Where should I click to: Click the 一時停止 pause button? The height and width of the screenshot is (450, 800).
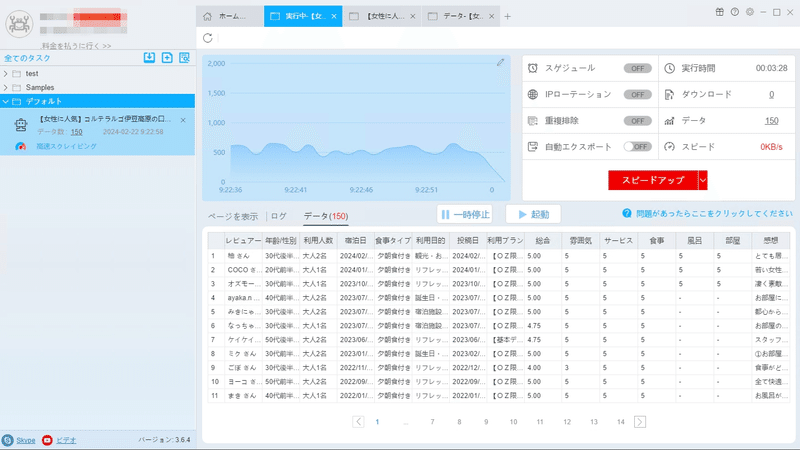click(x=465, y=214)
